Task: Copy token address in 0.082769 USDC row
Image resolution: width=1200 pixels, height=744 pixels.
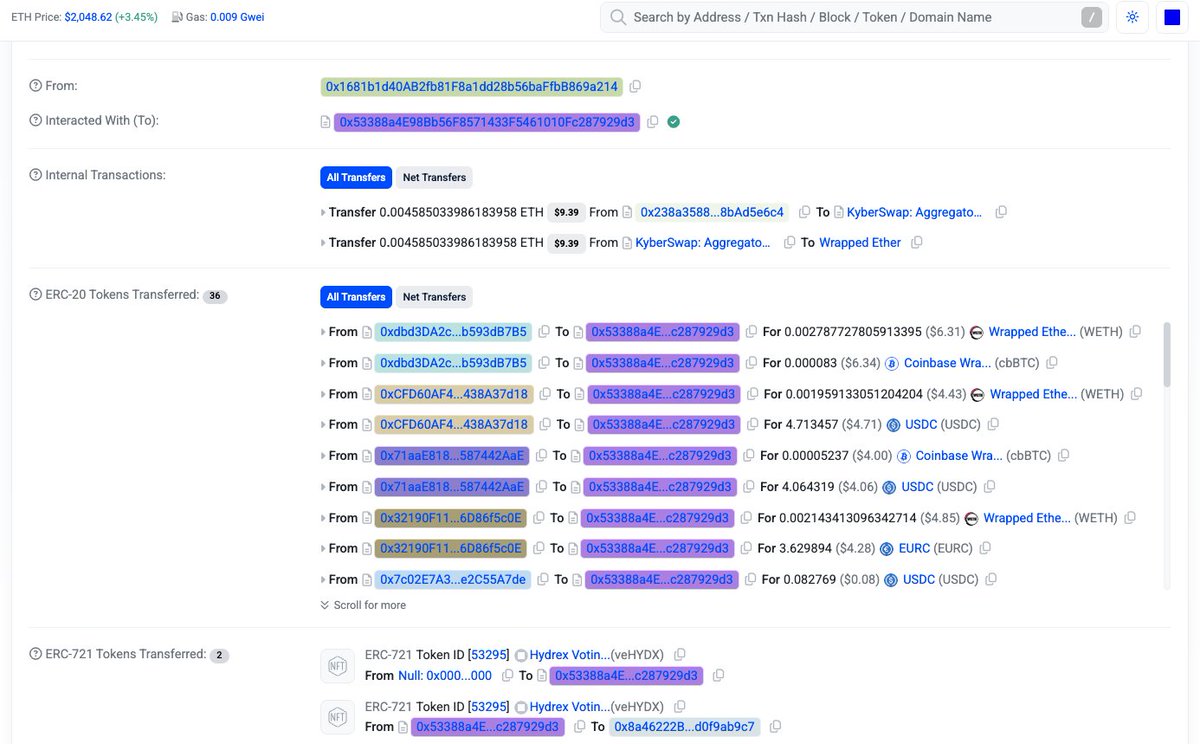Action: pos(991,579)
